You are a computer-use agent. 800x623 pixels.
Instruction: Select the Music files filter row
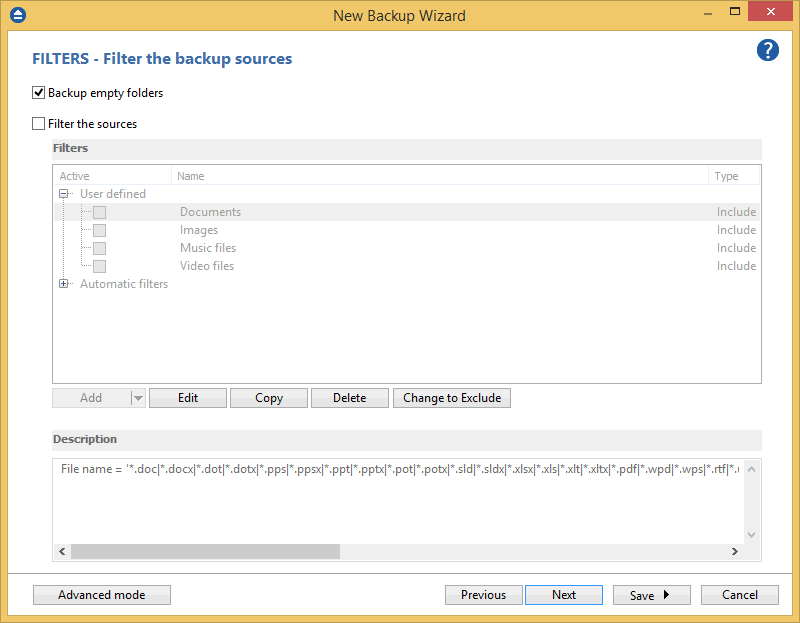[208, 248]
